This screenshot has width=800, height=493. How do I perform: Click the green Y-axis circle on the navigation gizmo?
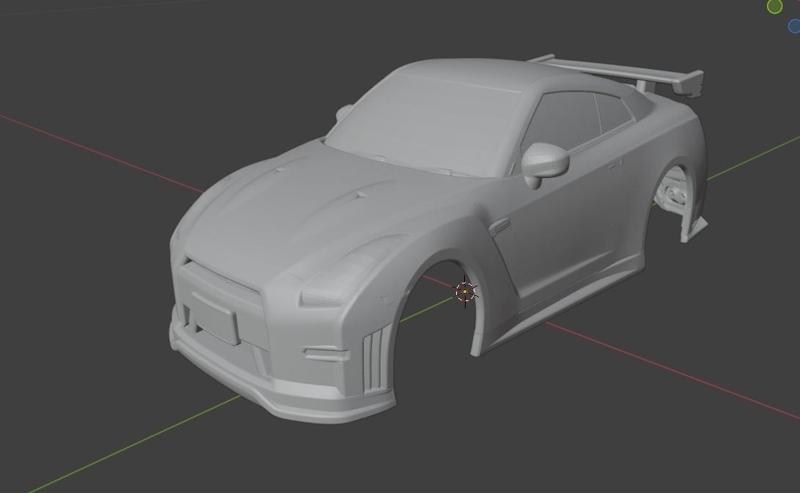[x=774, y=7]
